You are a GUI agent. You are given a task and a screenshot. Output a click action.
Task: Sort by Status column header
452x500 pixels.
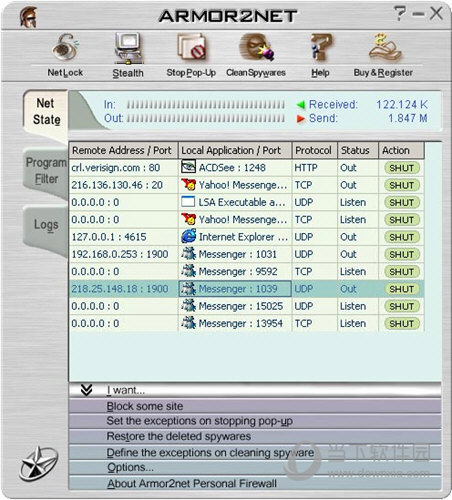tap(358, 150)
